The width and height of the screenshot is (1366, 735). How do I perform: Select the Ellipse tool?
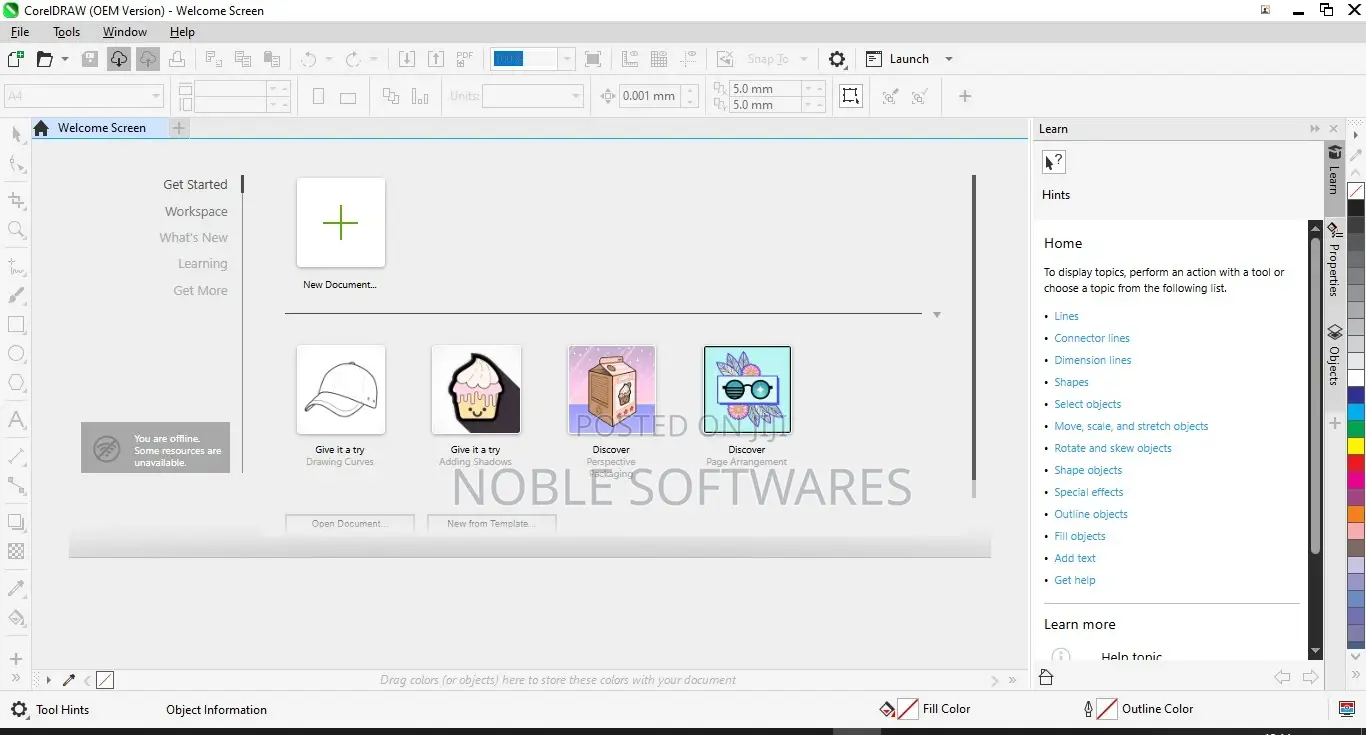[x=16, y=353]
